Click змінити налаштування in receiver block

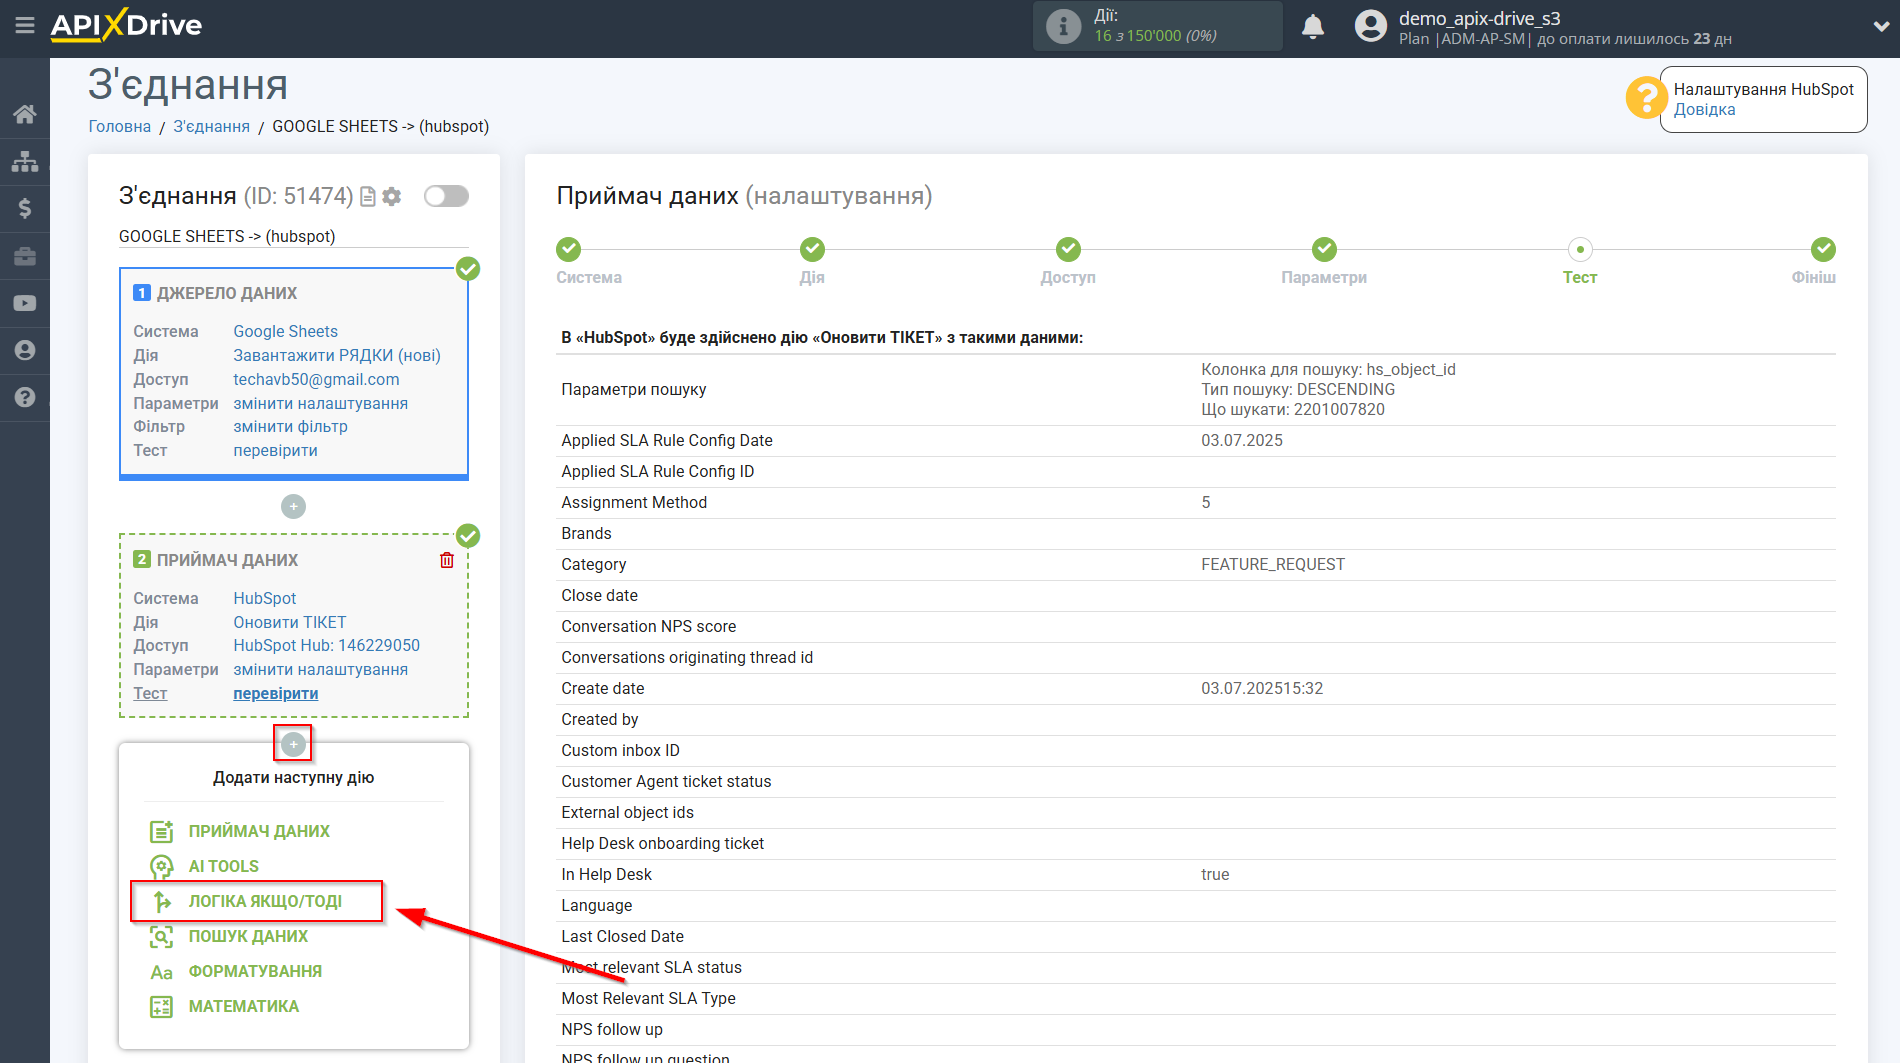pos(320,669)
